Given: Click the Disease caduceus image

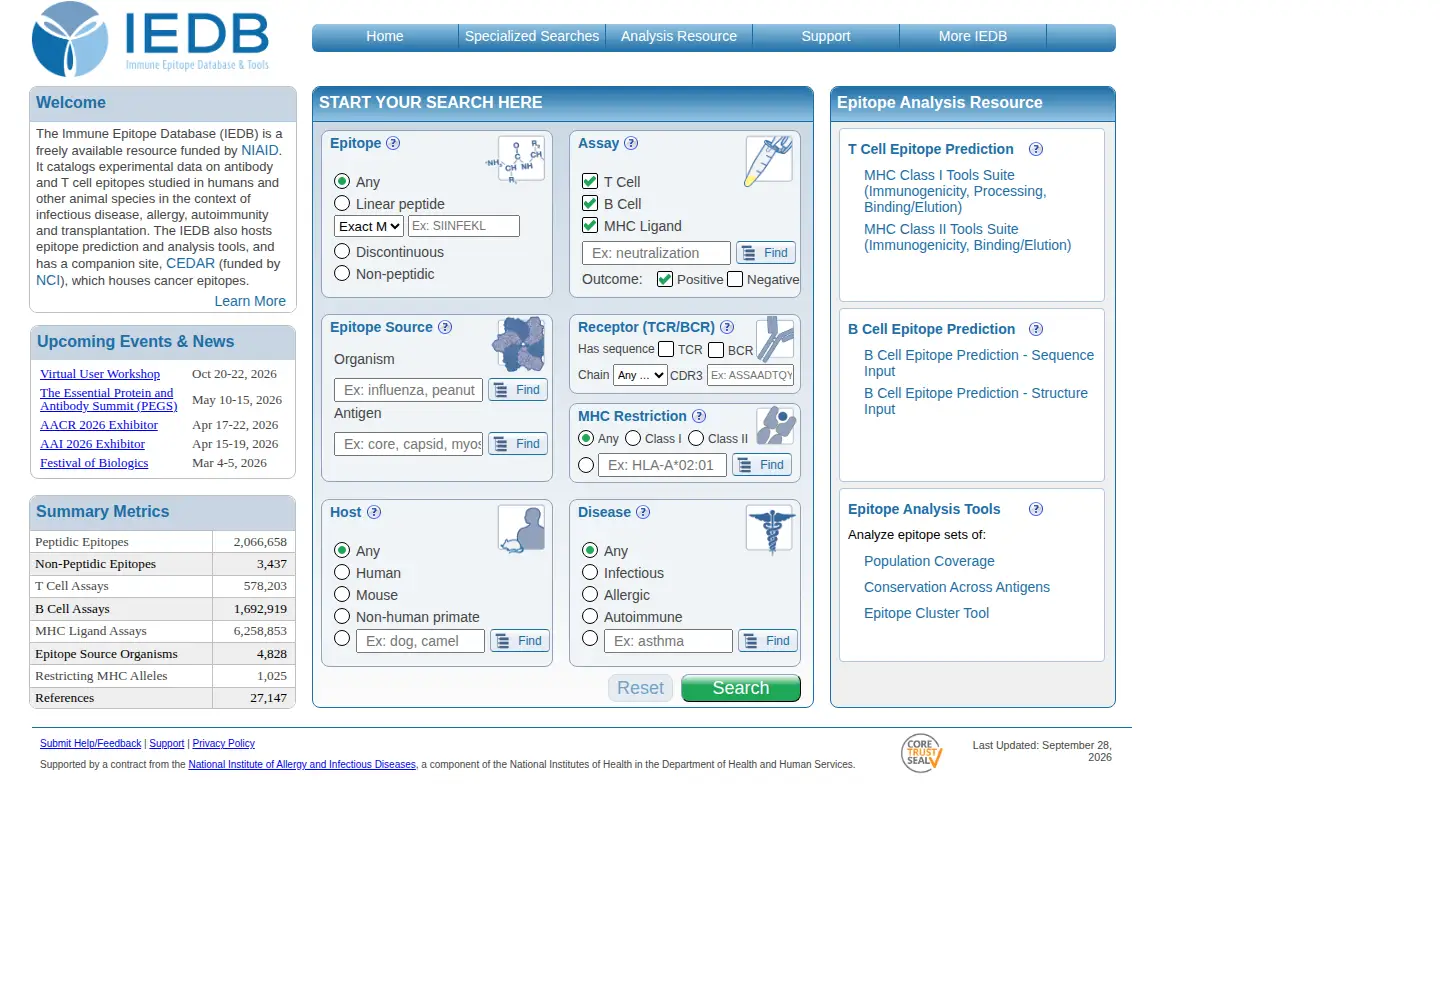Looking at the screenshot, I should coord(770,529).
